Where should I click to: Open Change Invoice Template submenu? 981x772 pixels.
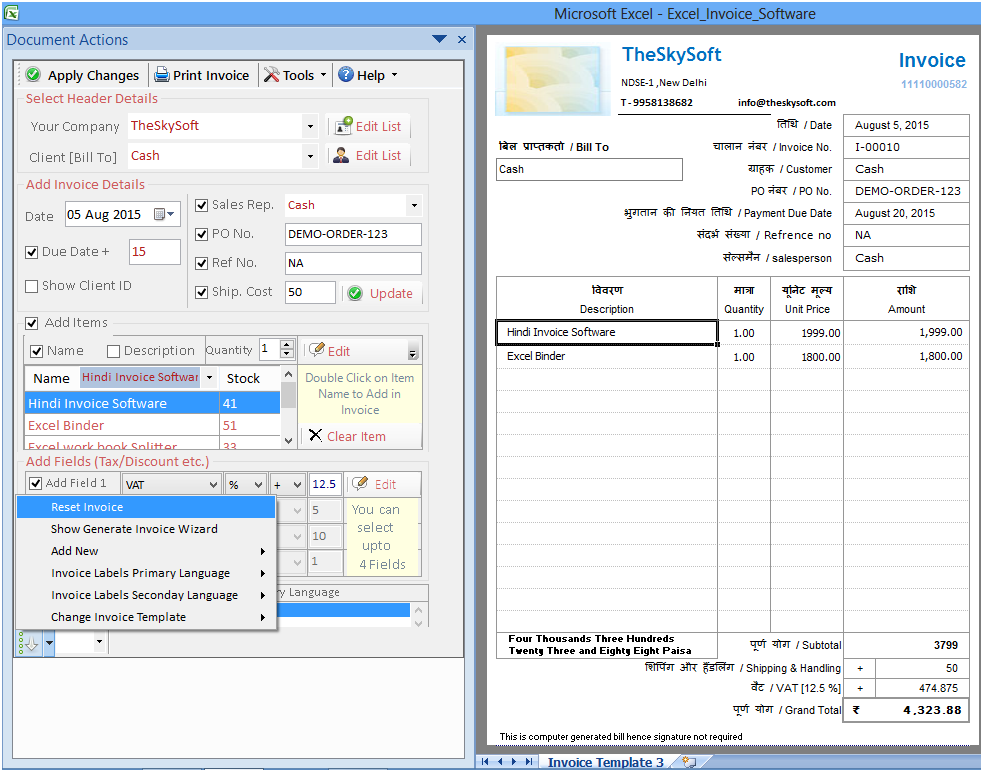(146, 616)
